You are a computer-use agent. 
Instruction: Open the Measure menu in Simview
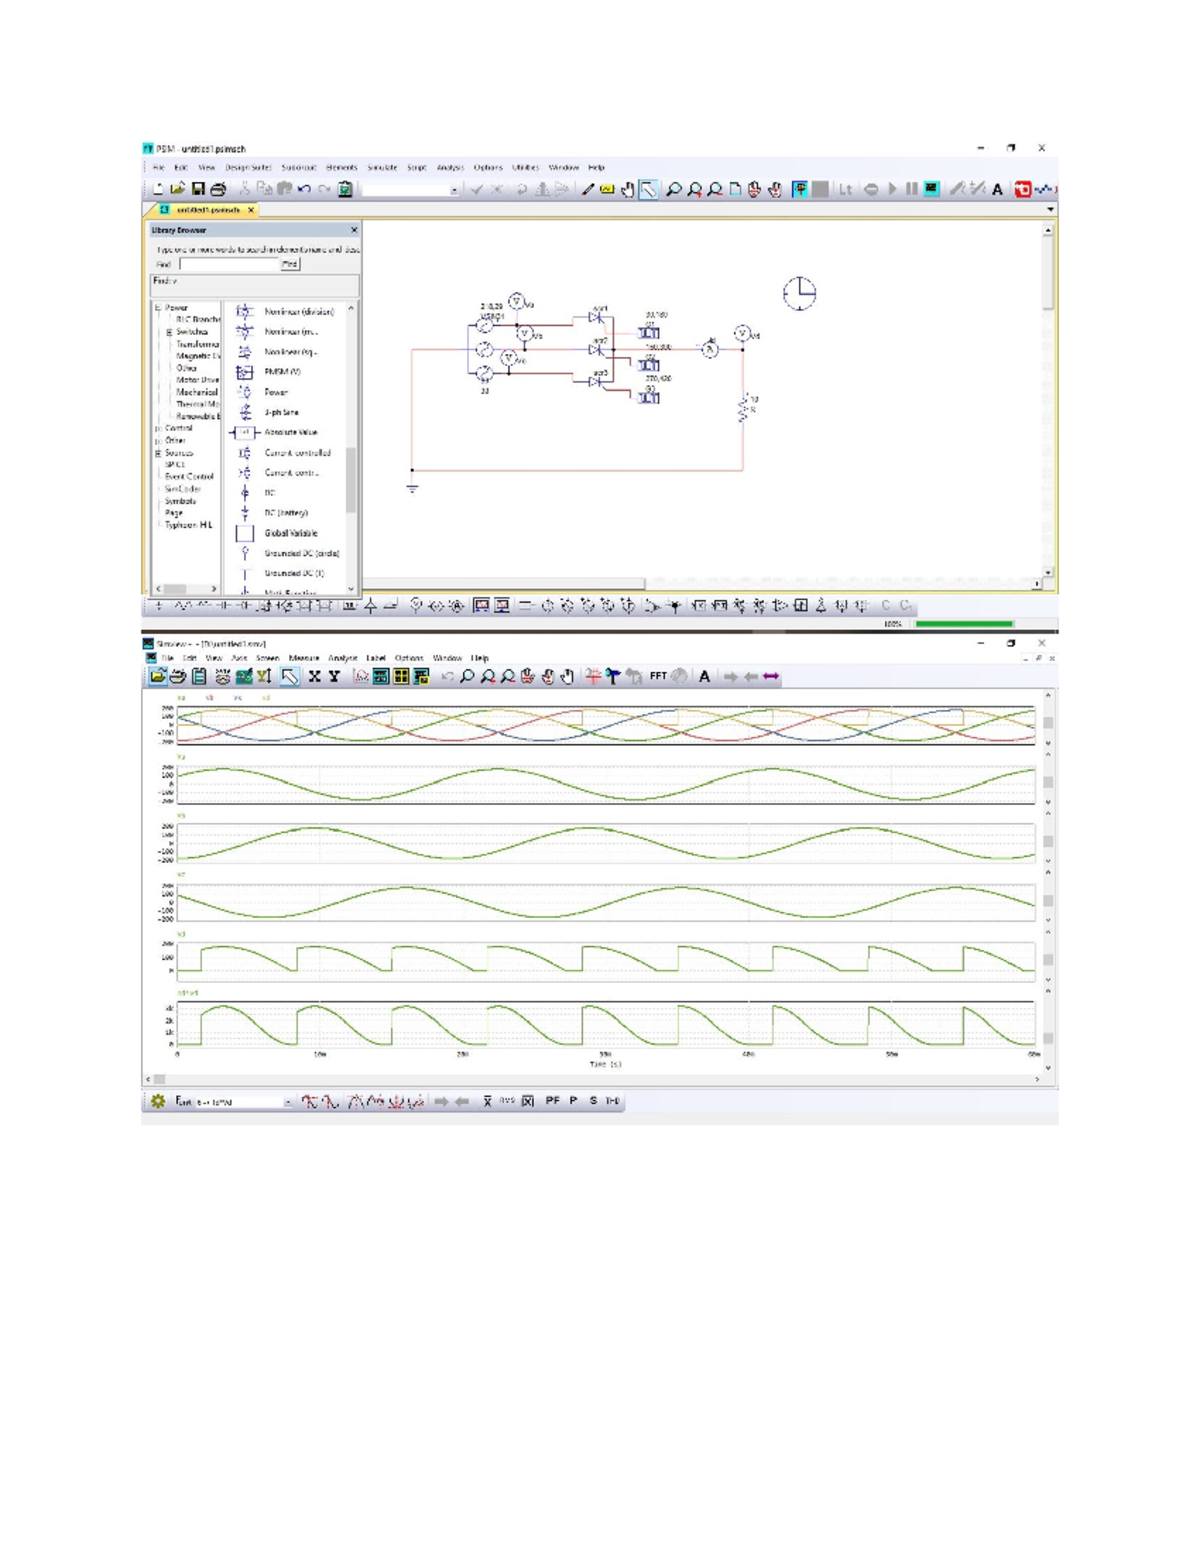coord(304,658)
